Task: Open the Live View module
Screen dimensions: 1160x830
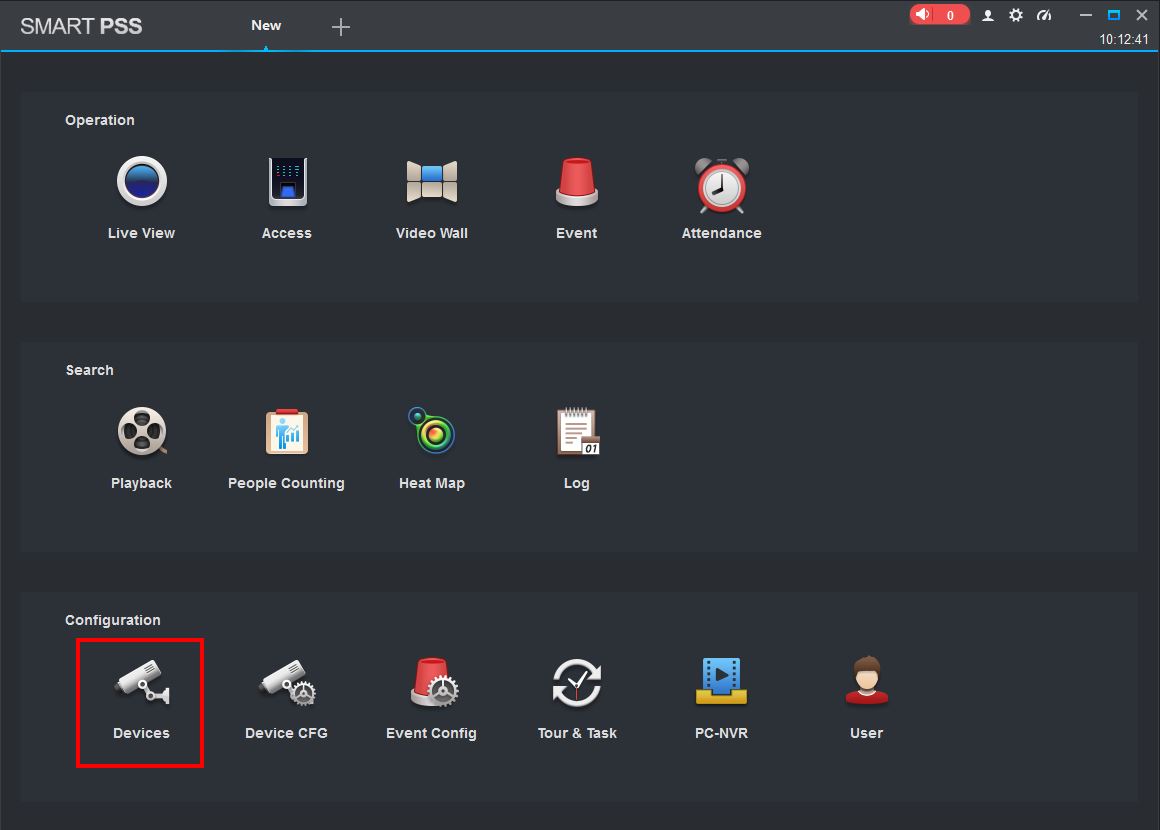Action: pyautogui.click(x=141, y=198)
